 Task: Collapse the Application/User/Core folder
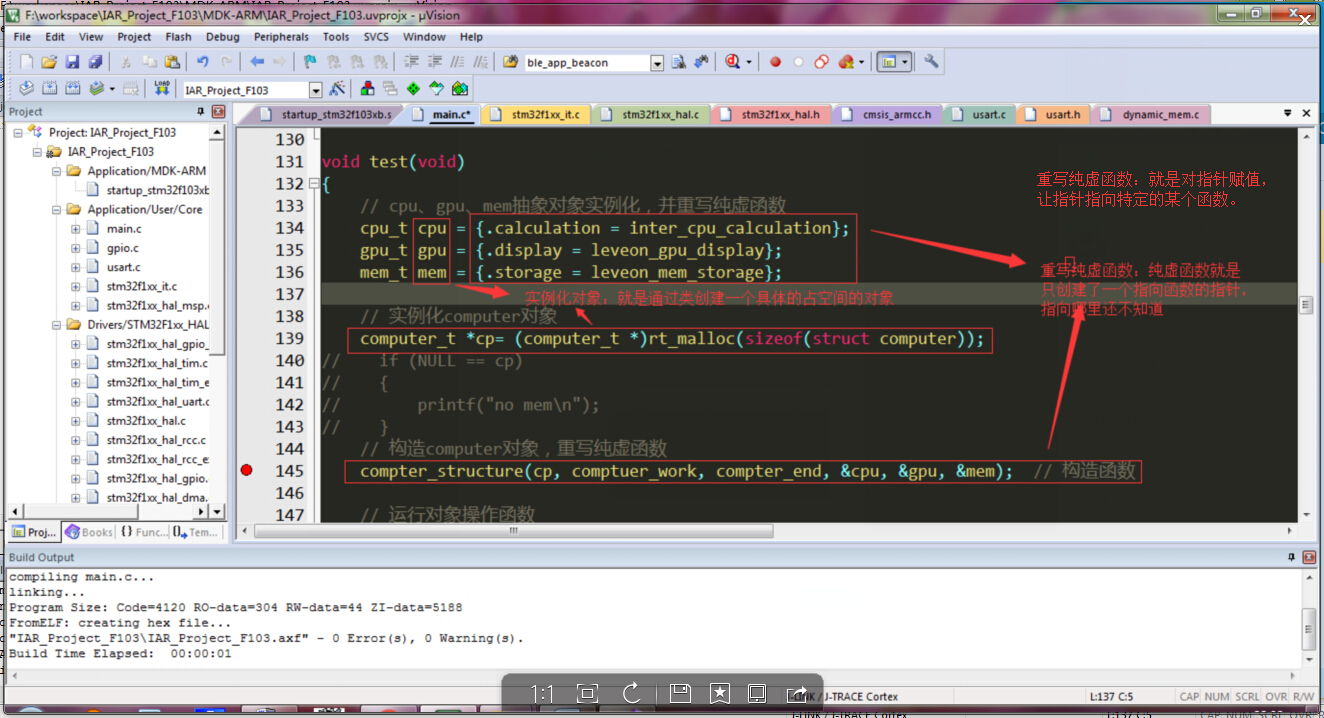59,210
